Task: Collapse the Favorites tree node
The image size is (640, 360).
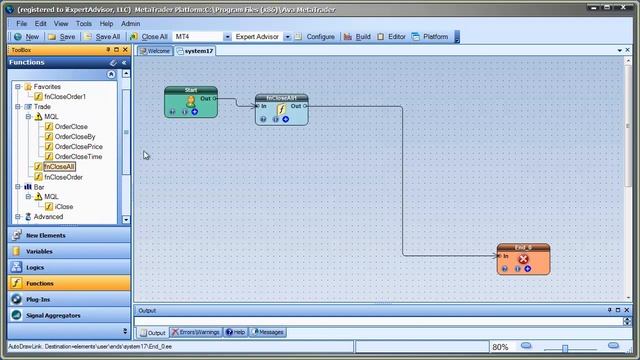Action: tap(18, 87)
